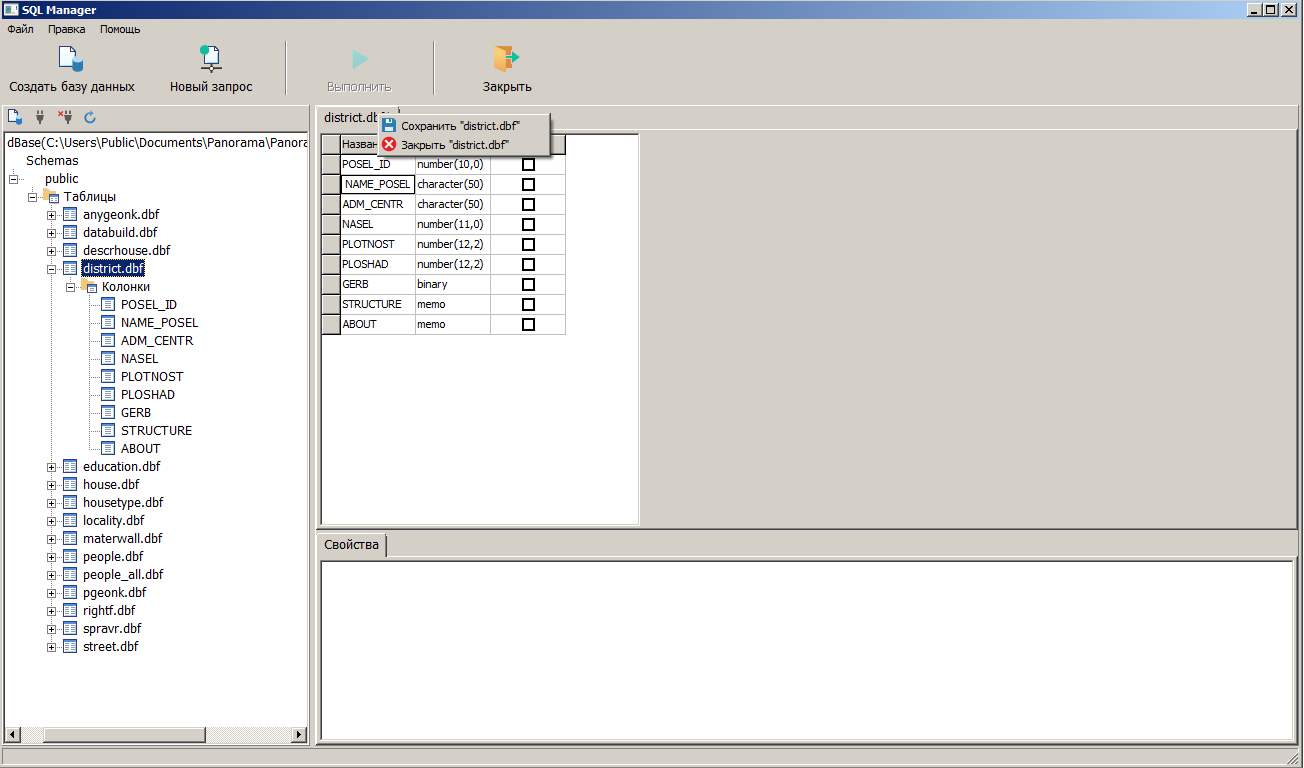1304x768 pixels.
Task: Open a new query from the toolbar
Action: click(210, 60)
